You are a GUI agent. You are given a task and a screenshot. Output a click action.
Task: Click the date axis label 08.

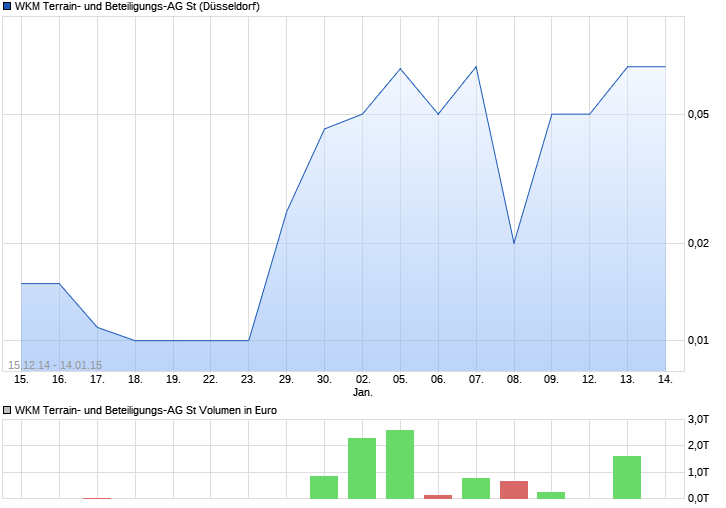point(514,379)
